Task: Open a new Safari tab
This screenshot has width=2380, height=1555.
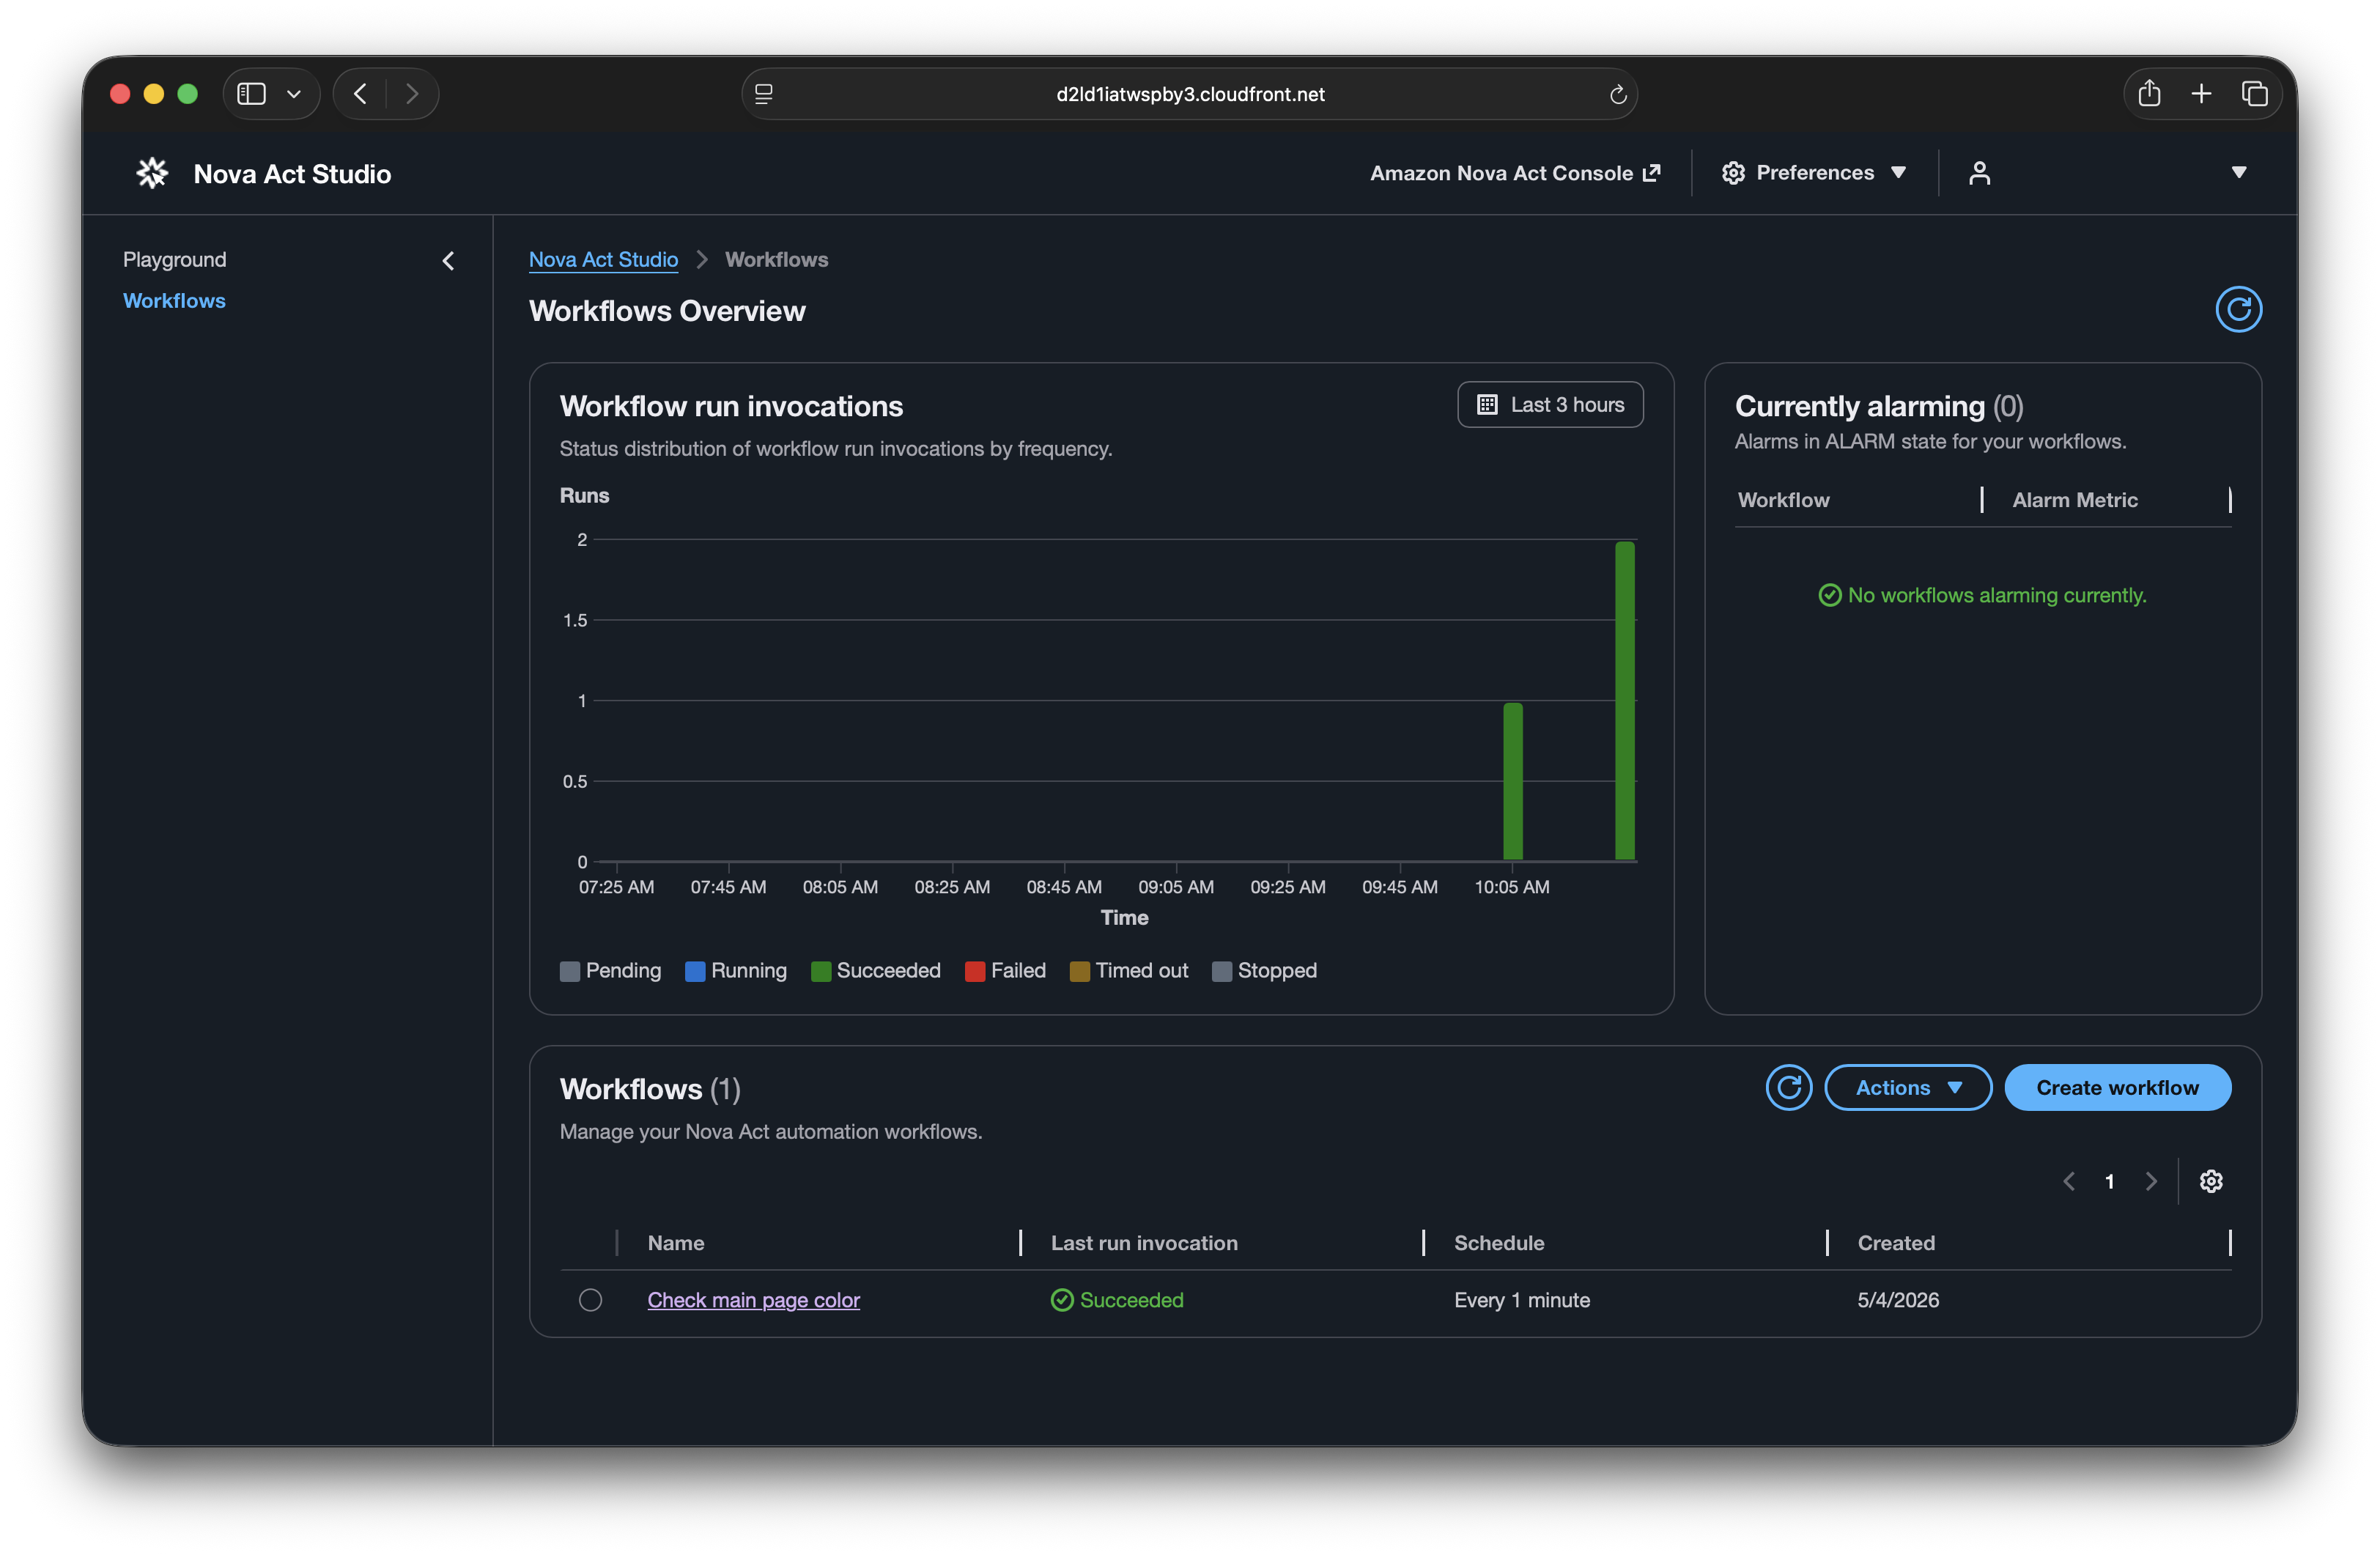Action: pos(2201,94)
